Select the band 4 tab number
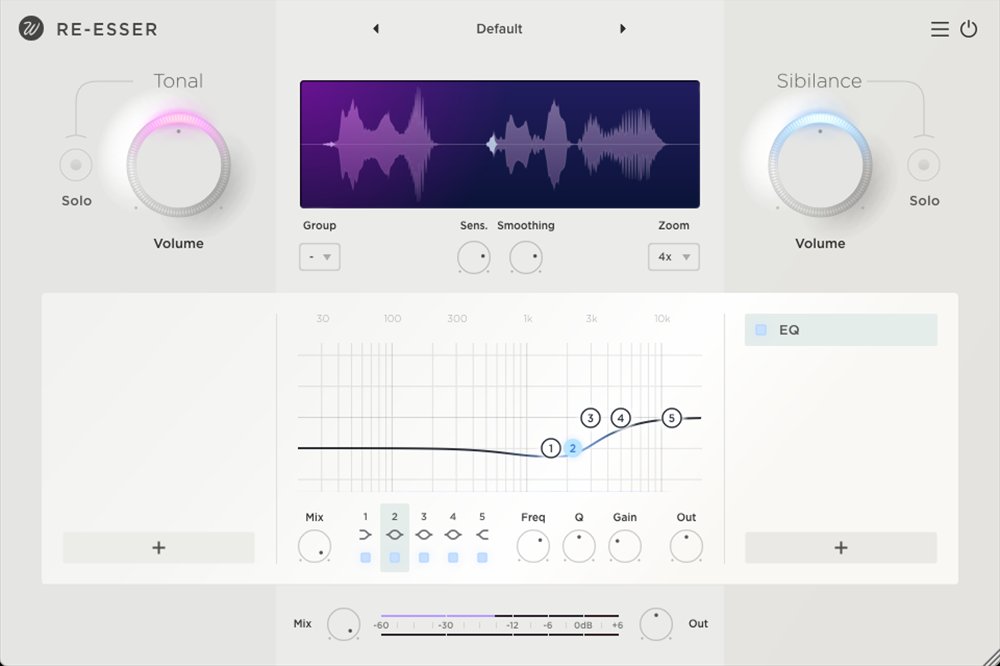This screenshot has width=1000, height=666. pos(453,517)
